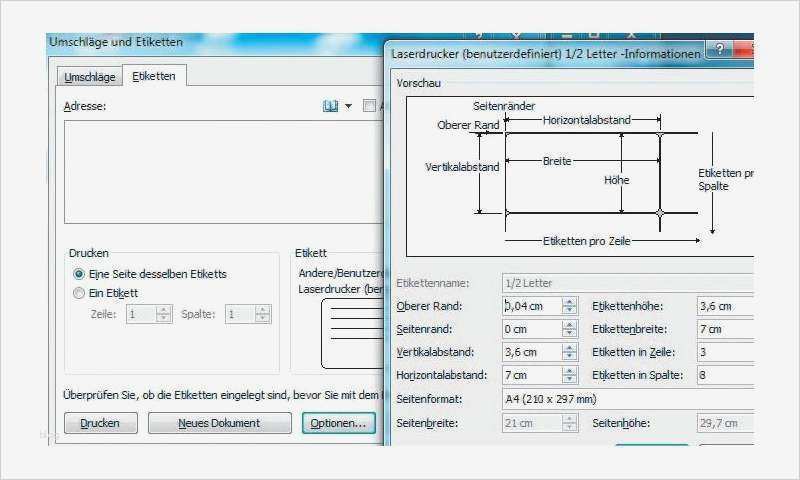Click the Etiketten in Spalte field

coord(726,375)
